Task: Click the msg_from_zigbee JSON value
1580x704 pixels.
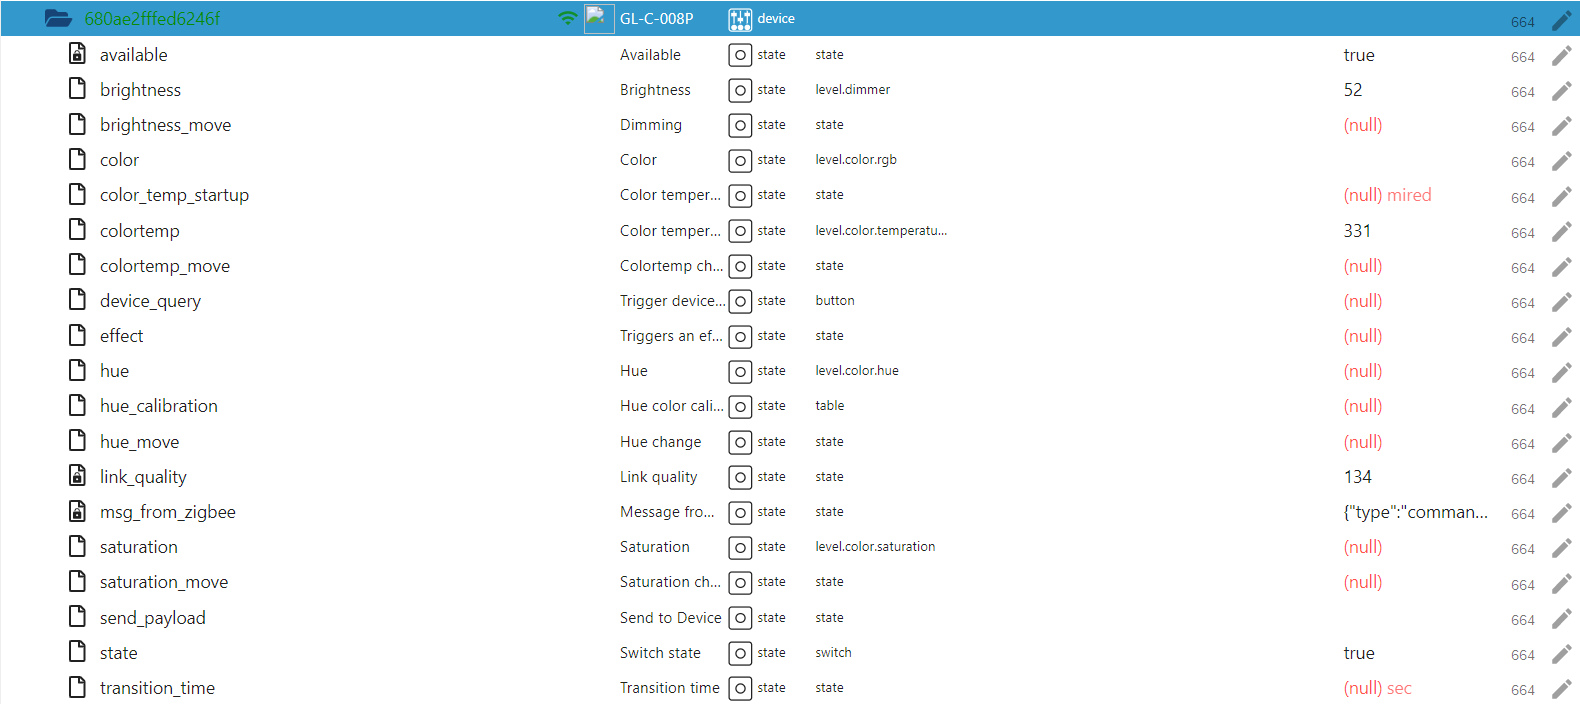Action: tap(1415, 512)
